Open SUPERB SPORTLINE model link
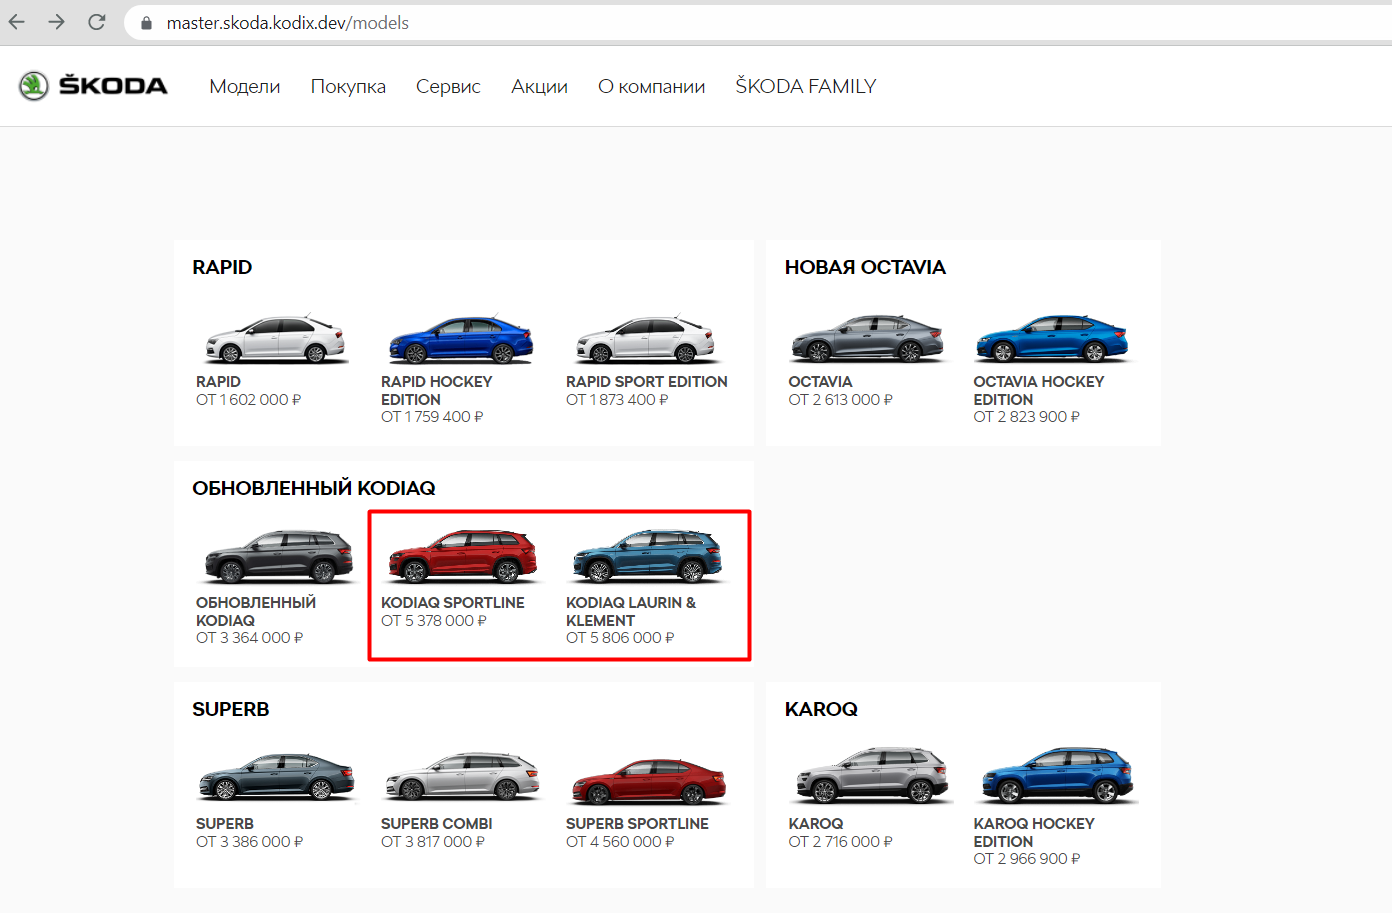Screen dimensions: 1392x913 coord(637,824)
